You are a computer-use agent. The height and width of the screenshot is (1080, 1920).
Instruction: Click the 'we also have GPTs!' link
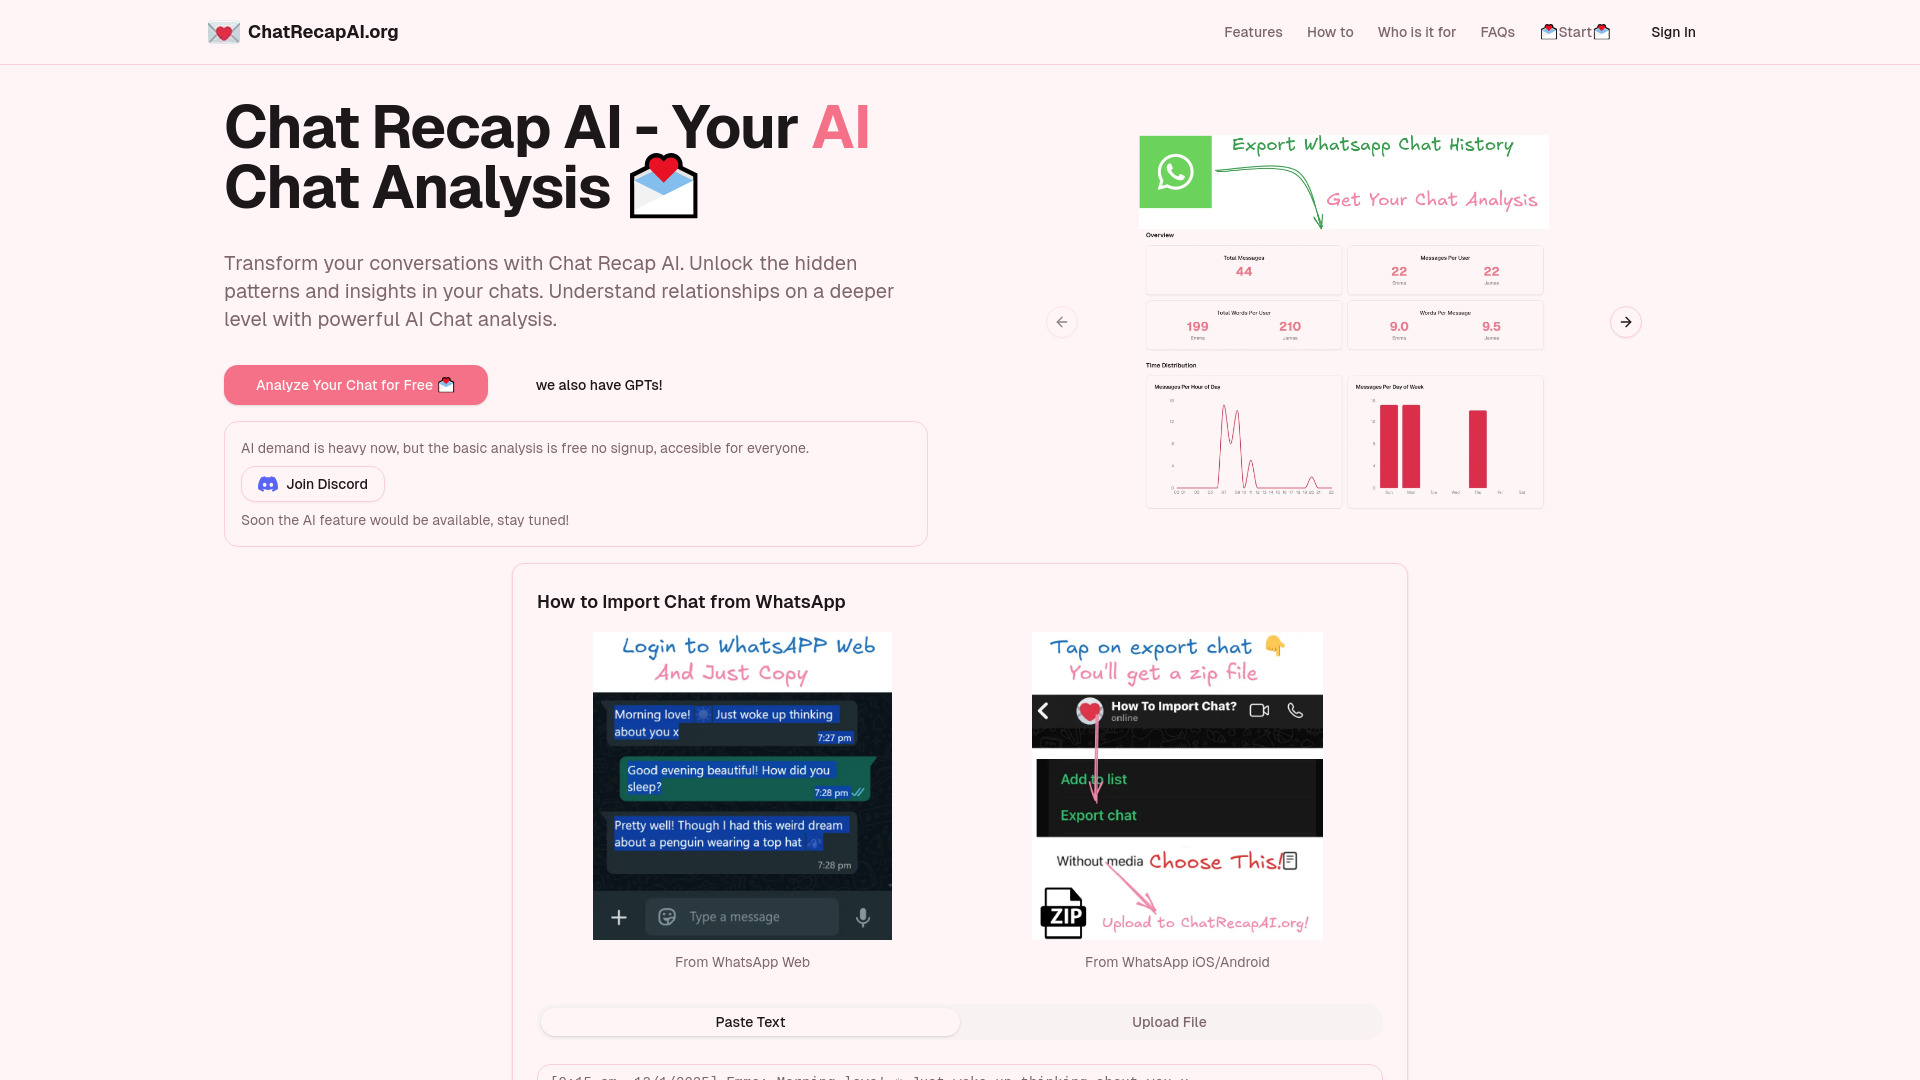click(x=599, y=384)
